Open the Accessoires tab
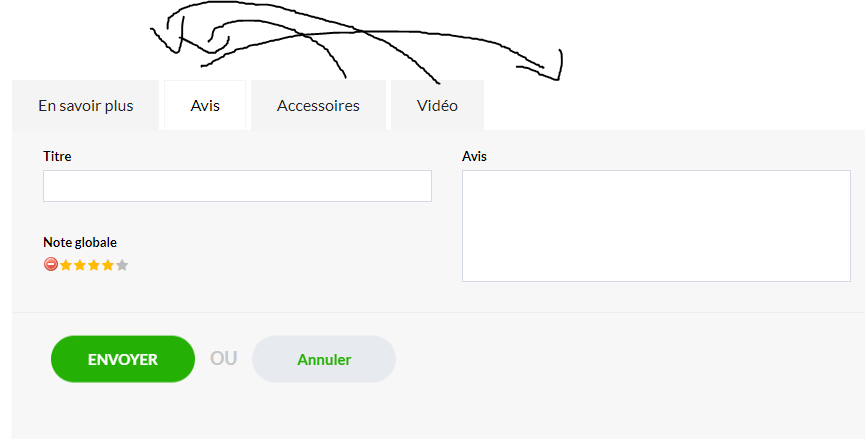Image resolution: width=865 pixels, height=439 pixels. [318, 105]
